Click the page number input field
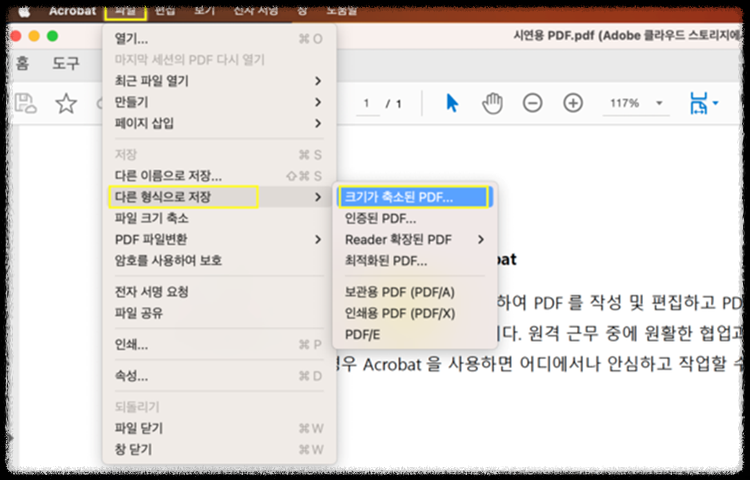The height and width of the screenshot is (480, 750). (x=367, y=104)
